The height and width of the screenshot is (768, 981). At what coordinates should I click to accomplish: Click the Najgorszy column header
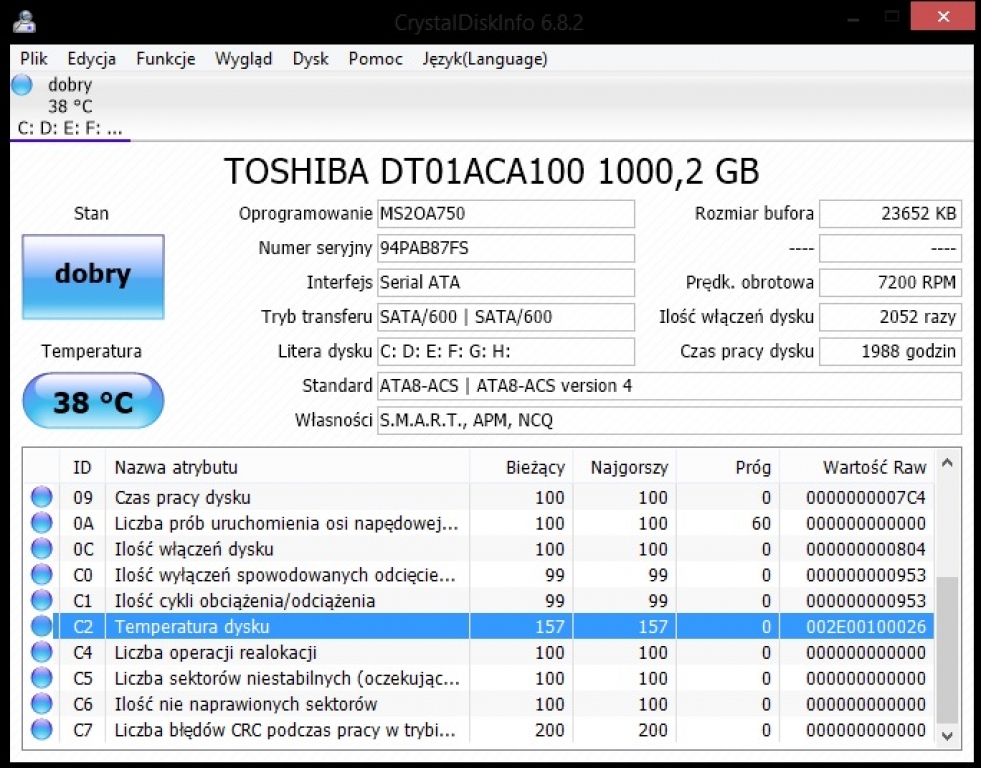click(624, 467)
